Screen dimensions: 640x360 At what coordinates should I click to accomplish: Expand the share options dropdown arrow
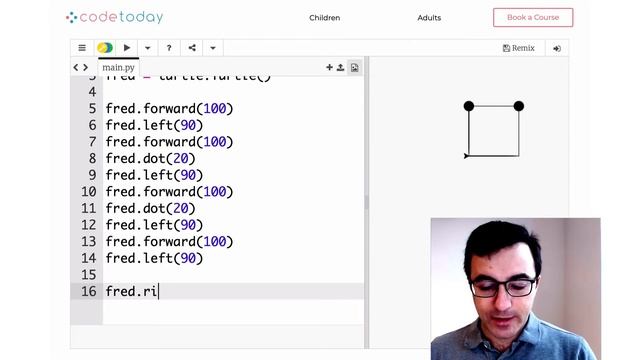coord(213,48)
